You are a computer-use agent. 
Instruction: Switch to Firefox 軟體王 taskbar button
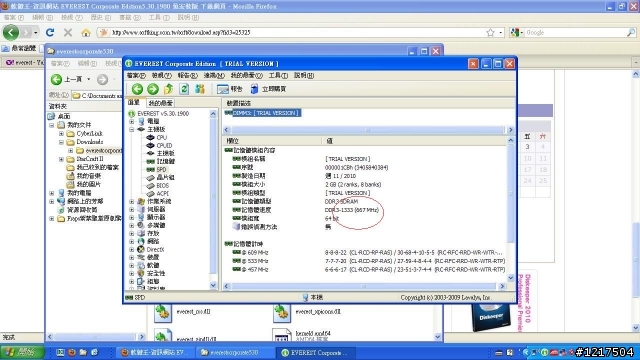pyautogui.click(x=155, y=353)
